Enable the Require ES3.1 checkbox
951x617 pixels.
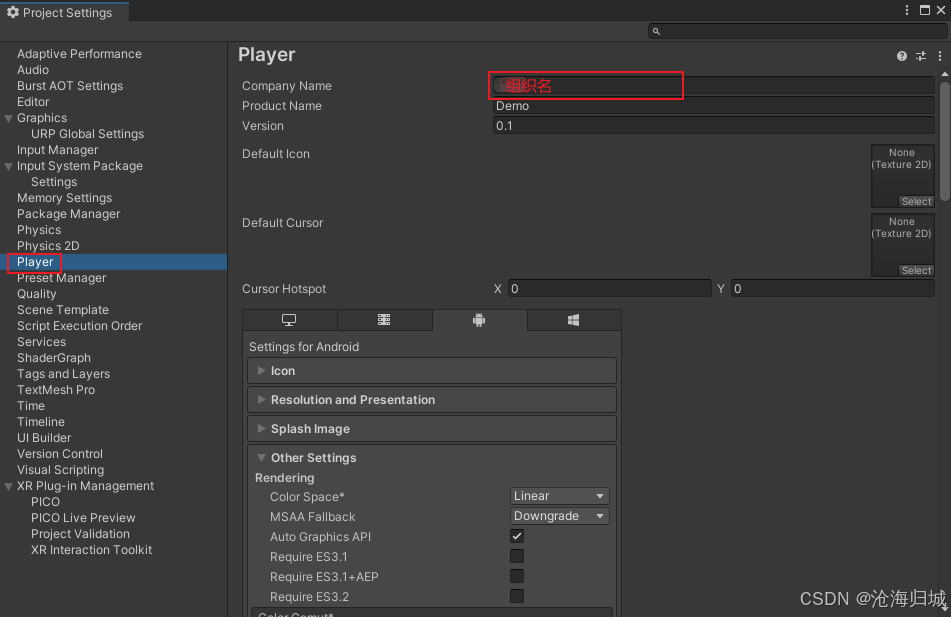tap(517, 556)
